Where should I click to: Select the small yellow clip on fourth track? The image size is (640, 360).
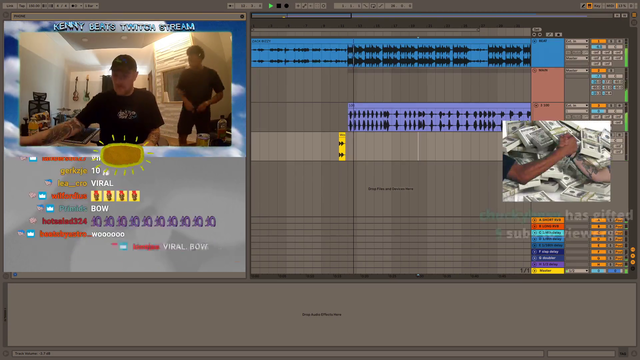pos(342,146)
